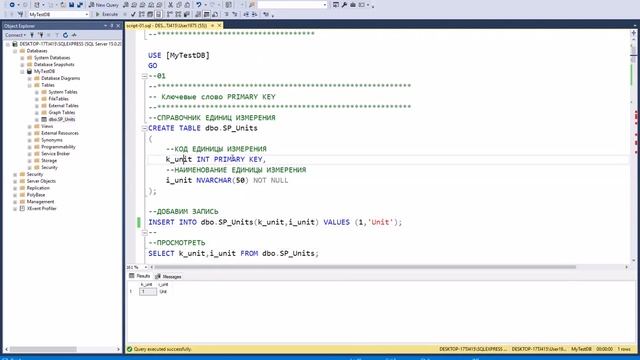Click the New Query toolbar button
640x360 pixels.
[x=104, y=5]
